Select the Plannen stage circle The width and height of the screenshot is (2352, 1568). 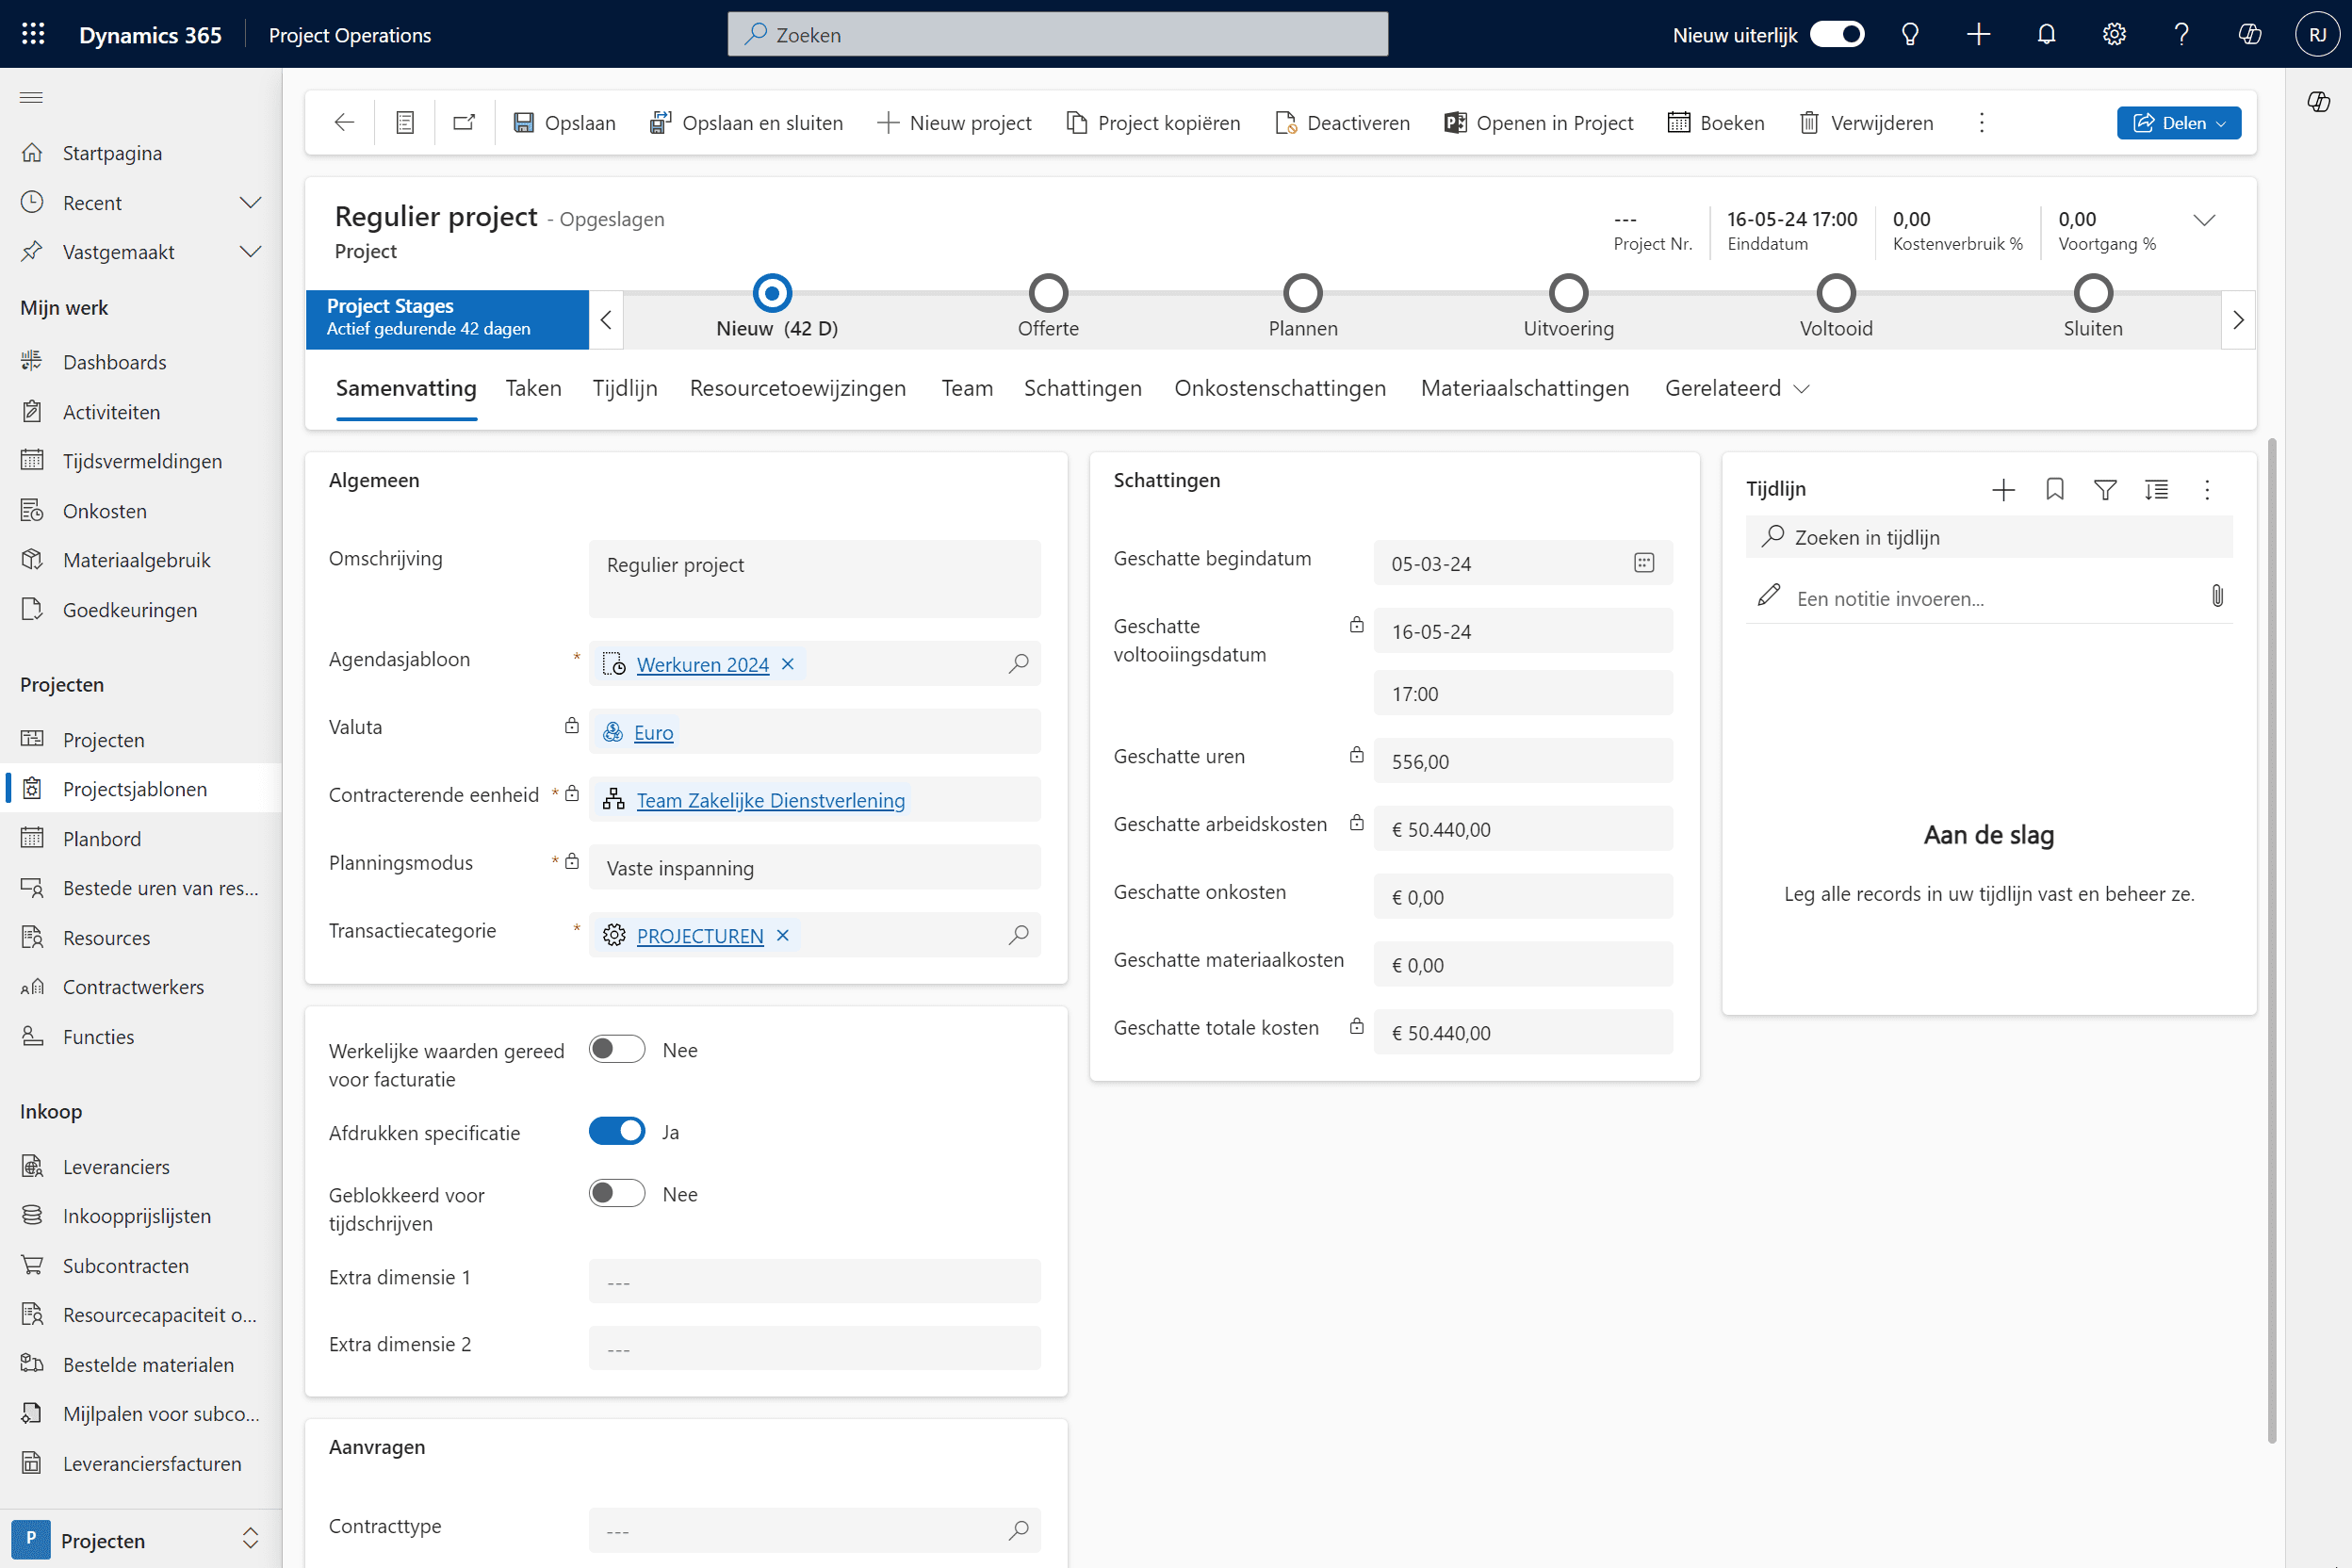1303,293
